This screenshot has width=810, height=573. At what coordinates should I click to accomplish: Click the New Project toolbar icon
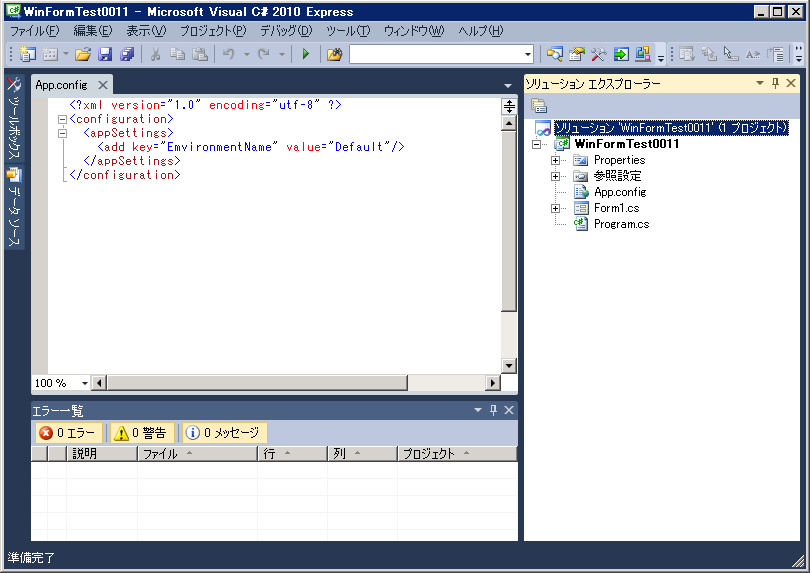(27, 54)
